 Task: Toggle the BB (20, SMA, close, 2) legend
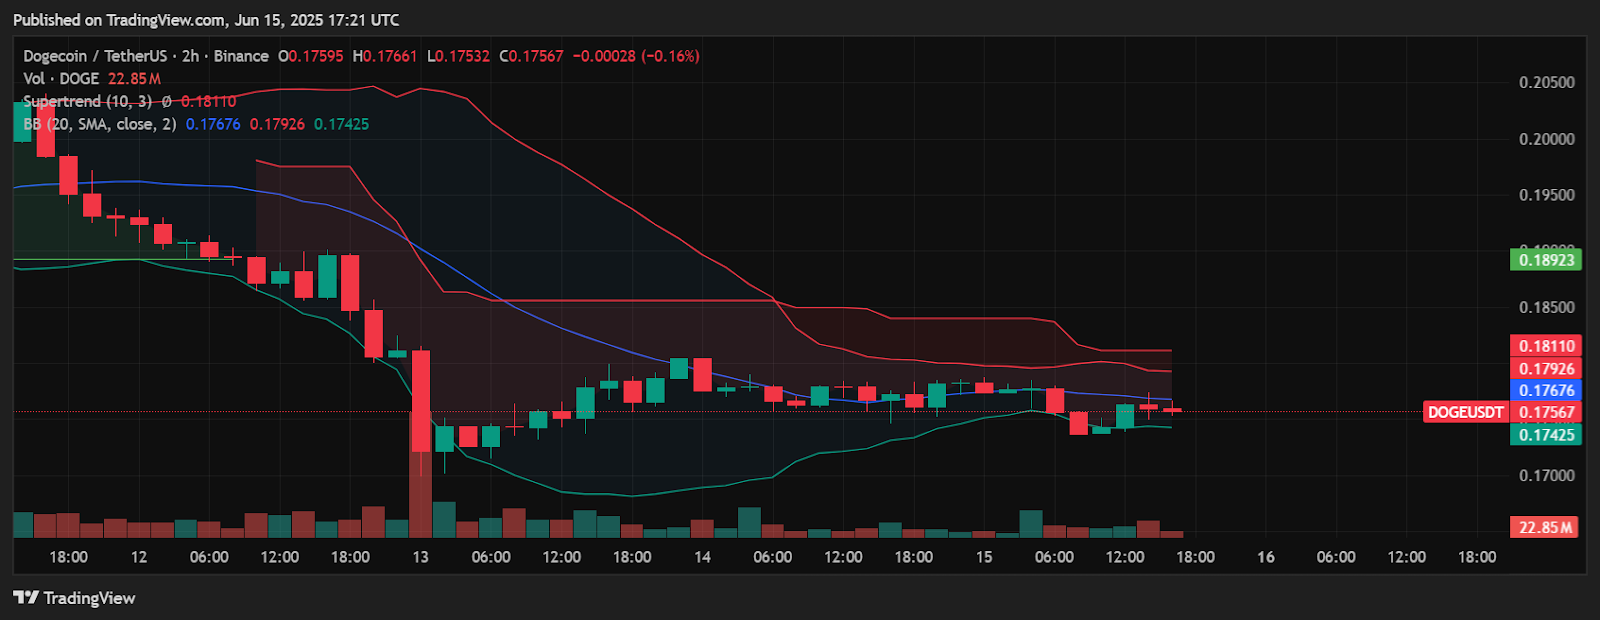[99, 124]
